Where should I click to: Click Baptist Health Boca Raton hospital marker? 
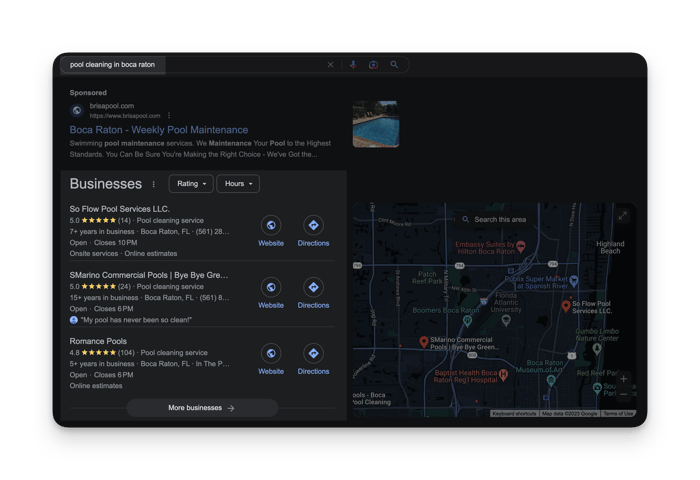[503, 374]
